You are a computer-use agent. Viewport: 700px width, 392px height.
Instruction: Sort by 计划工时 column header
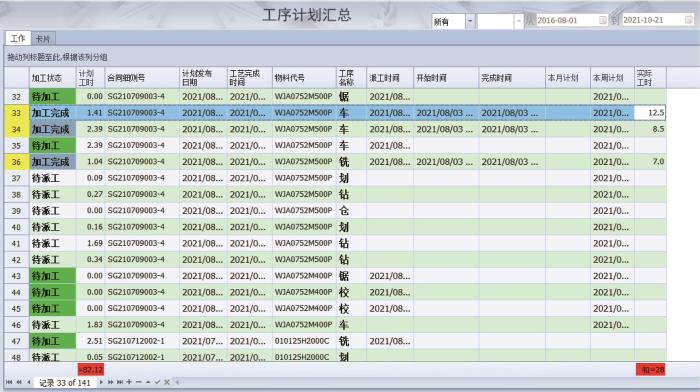coord(90,78)
